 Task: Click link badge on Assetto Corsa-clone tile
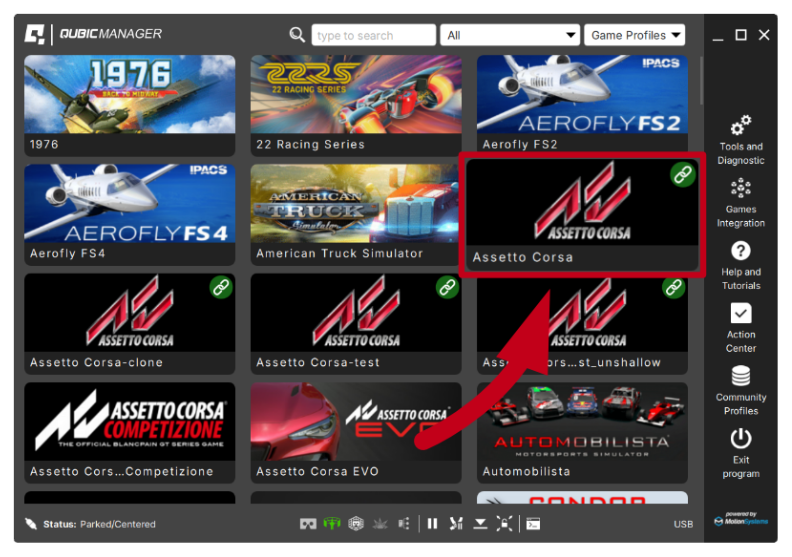[220, 288]
